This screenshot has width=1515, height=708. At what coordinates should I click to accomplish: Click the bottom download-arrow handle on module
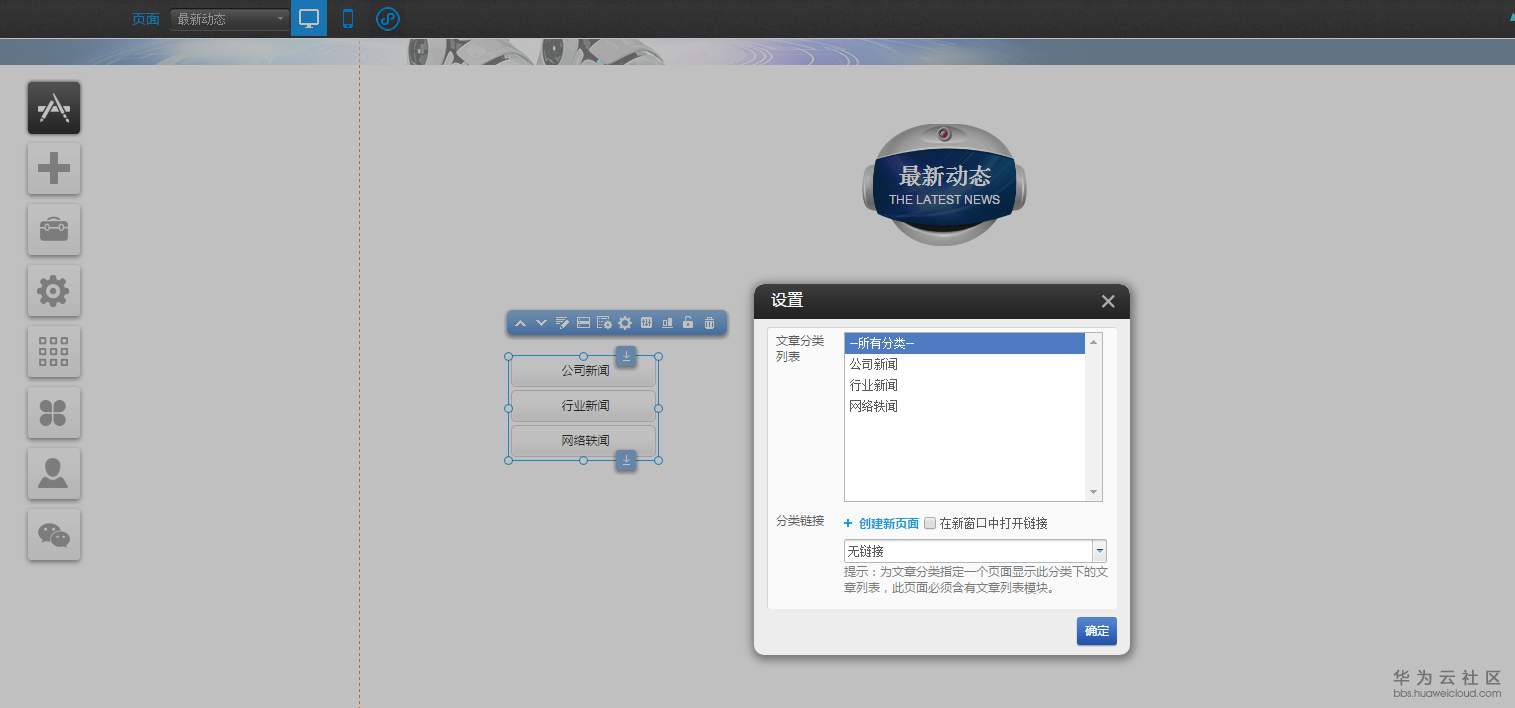coord(626,460)
